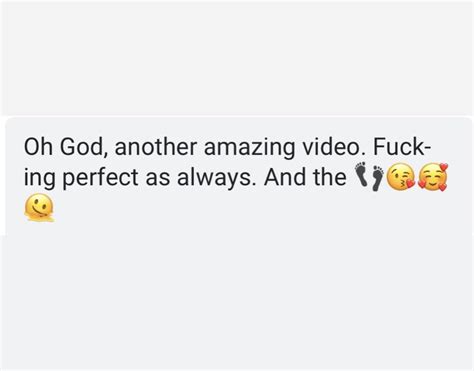The height and width of the screenshot is (371, 474).
Task: Select the word "always." in the comment
Action: point(217,179)
